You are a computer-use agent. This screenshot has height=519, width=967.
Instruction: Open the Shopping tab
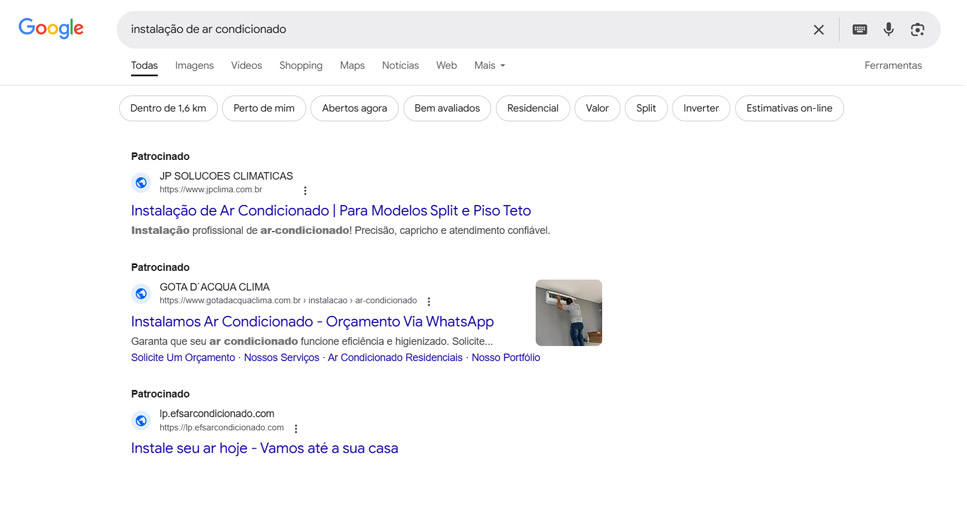click(300, 65)
